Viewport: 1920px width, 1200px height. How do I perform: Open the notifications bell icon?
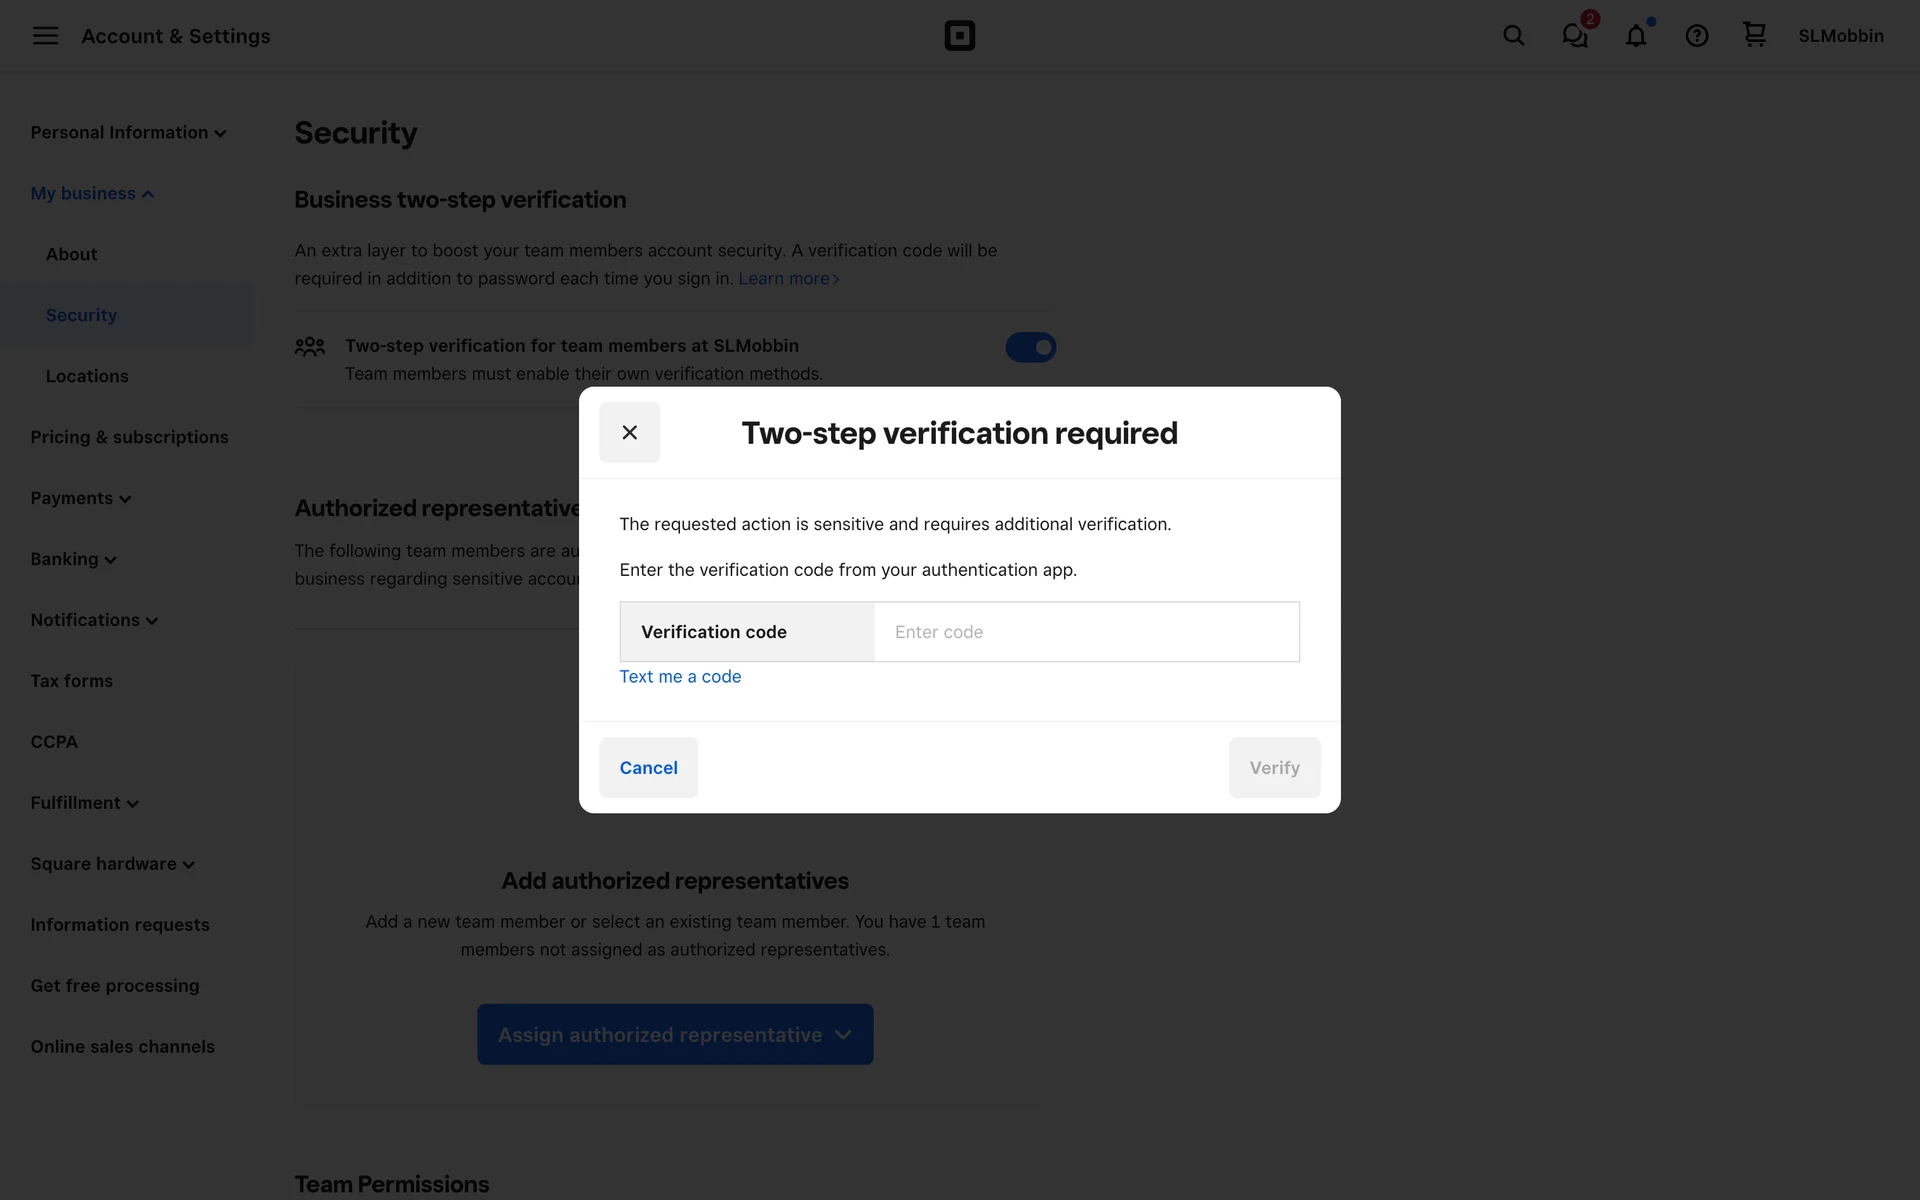(1635, 36)
